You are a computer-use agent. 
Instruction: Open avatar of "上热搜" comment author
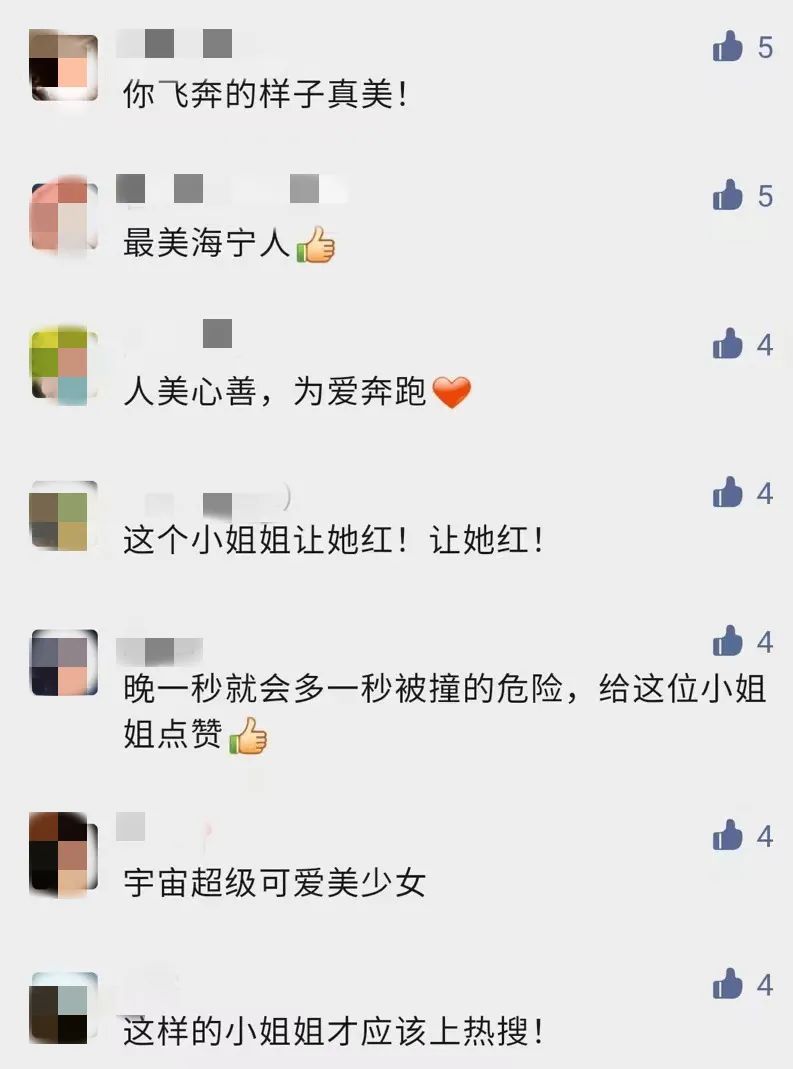click(x=64, y=1008)
